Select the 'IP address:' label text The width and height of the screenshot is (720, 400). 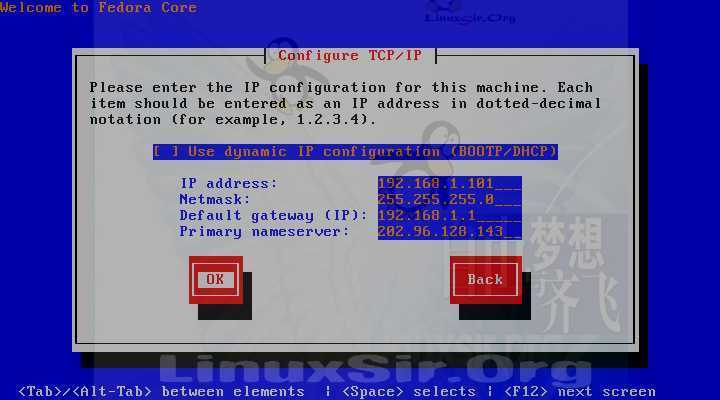coord(229,184)
